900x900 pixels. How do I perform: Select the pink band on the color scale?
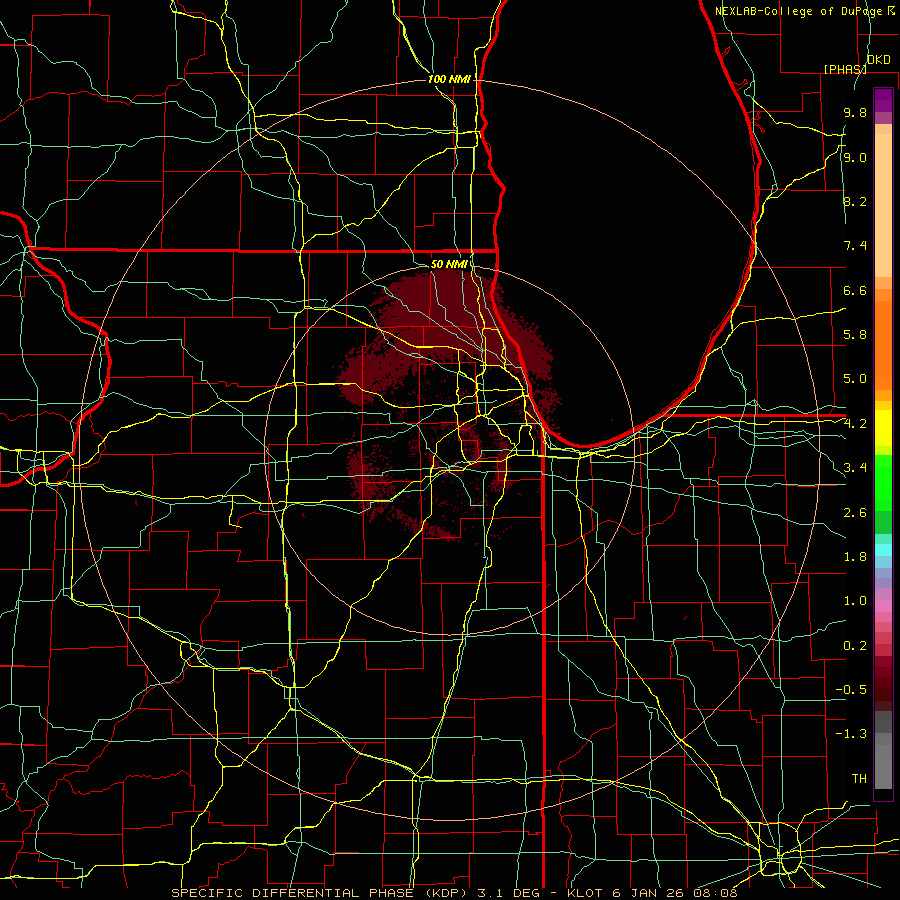coord(883,606)
